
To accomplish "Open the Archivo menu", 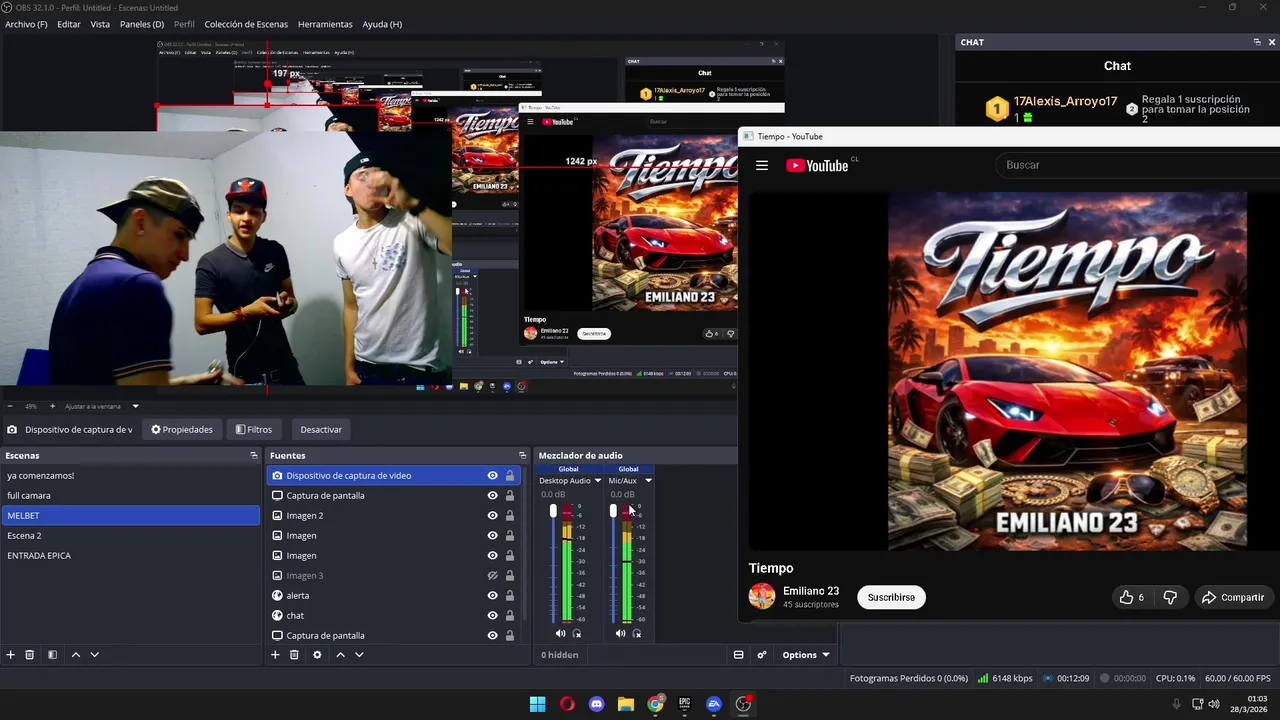I will point(26,24).
